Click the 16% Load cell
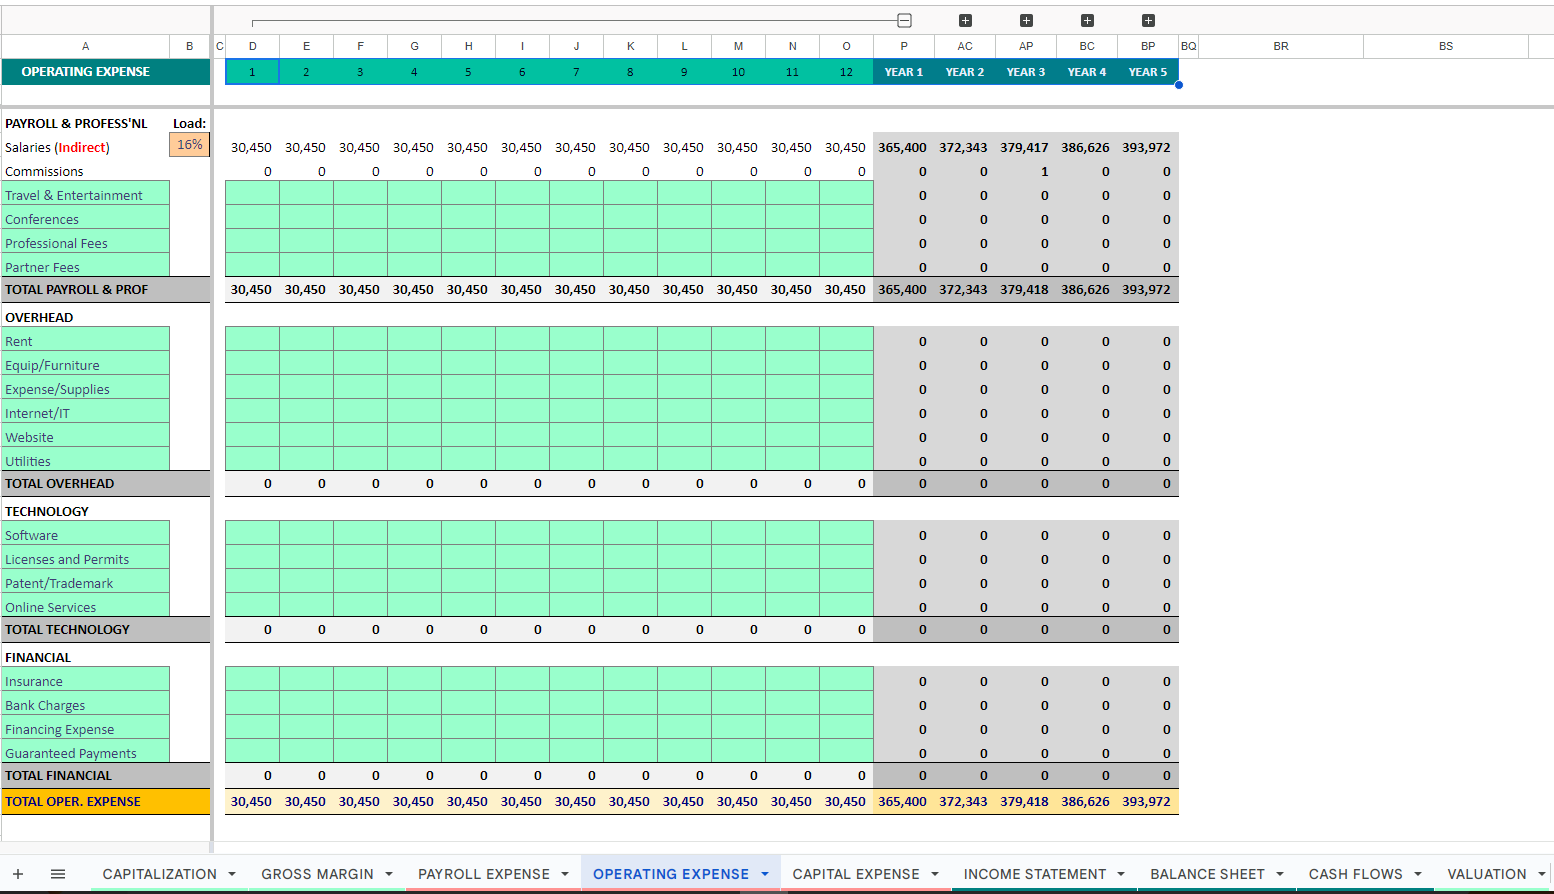1554x894 pixels. (189, 145)
